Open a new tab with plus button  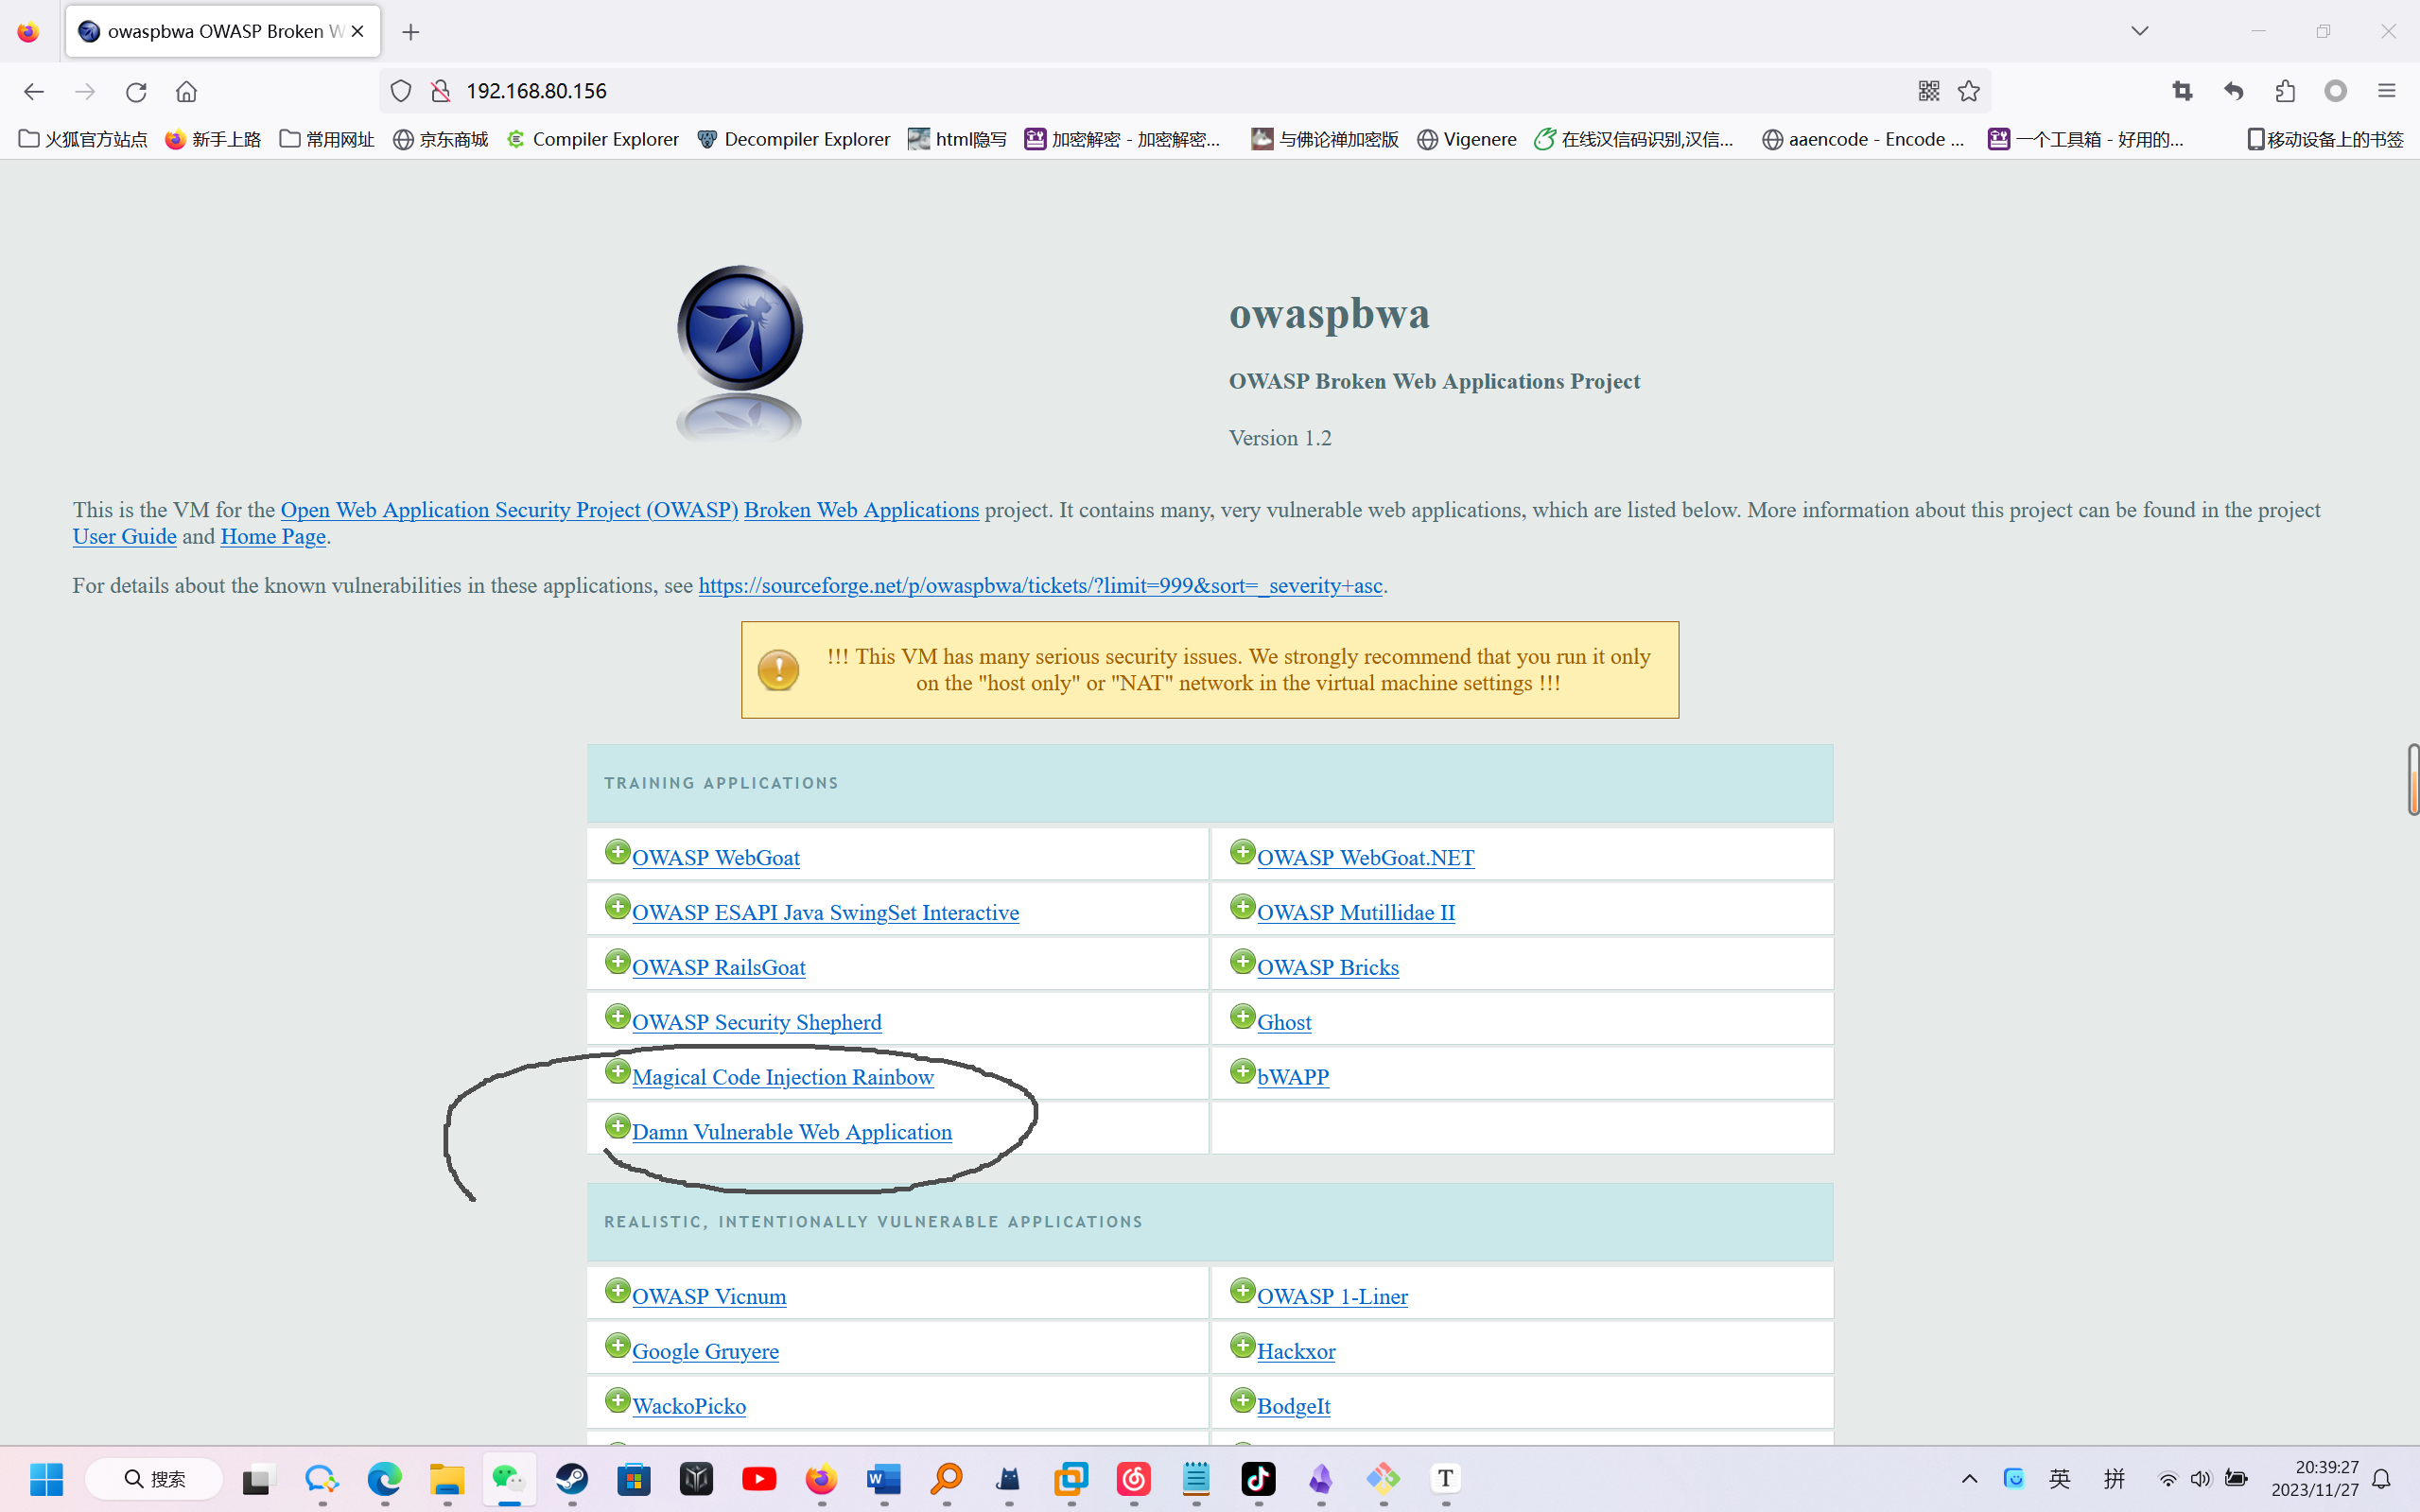coord(411,32)
